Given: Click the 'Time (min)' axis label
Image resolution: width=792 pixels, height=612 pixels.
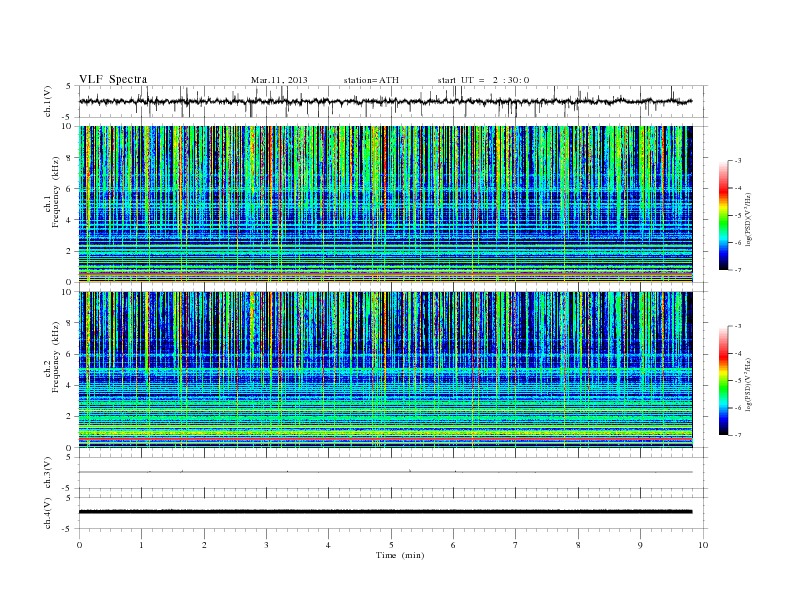Looking at the screenshot, I should tap(400, 555).
